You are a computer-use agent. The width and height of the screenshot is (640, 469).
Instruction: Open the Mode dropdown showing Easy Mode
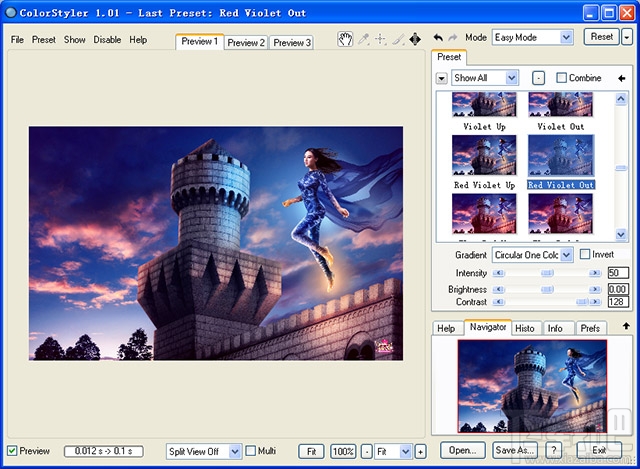pos(532,38)
